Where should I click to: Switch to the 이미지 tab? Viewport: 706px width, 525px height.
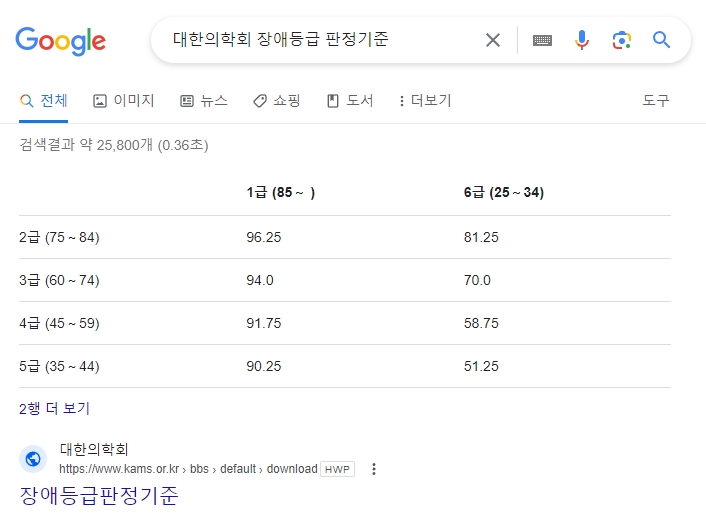click(124, 100)
